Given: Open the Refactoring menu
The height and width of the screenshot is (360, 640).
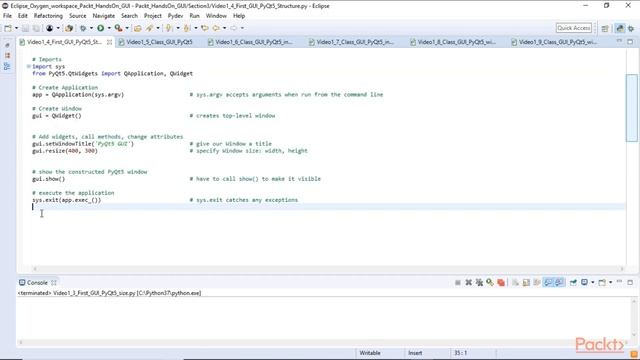Looking at the screenshot, I should click(48, 16).
